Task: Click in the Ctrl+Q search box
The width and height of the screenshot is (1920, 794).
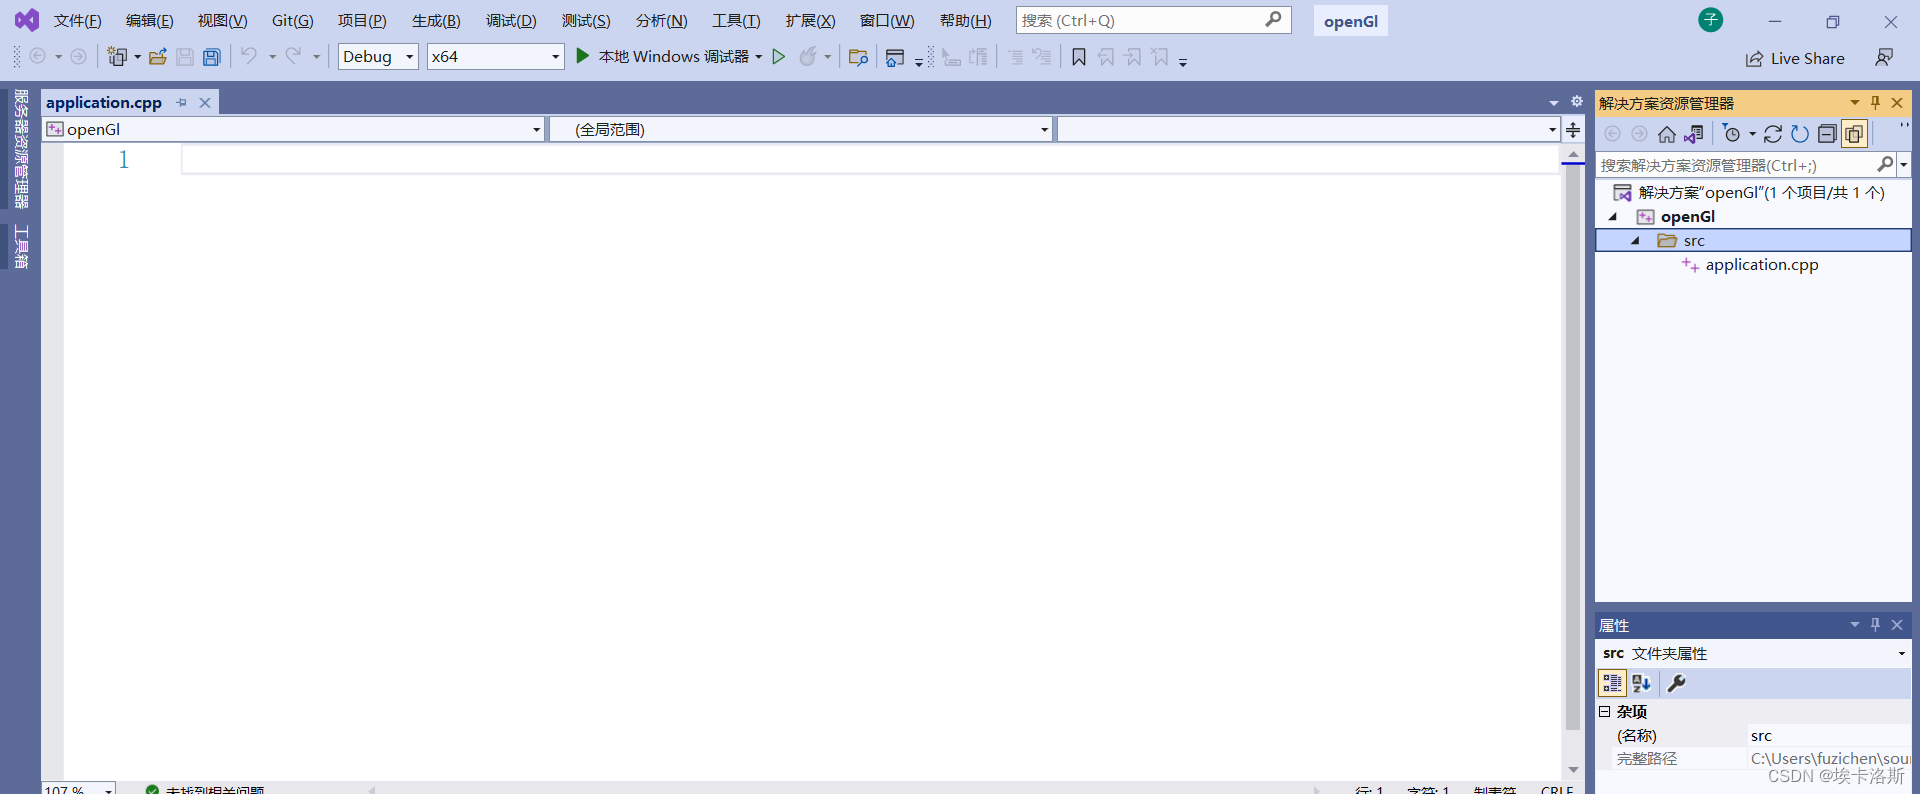Action: click(x=1153, y=20)
